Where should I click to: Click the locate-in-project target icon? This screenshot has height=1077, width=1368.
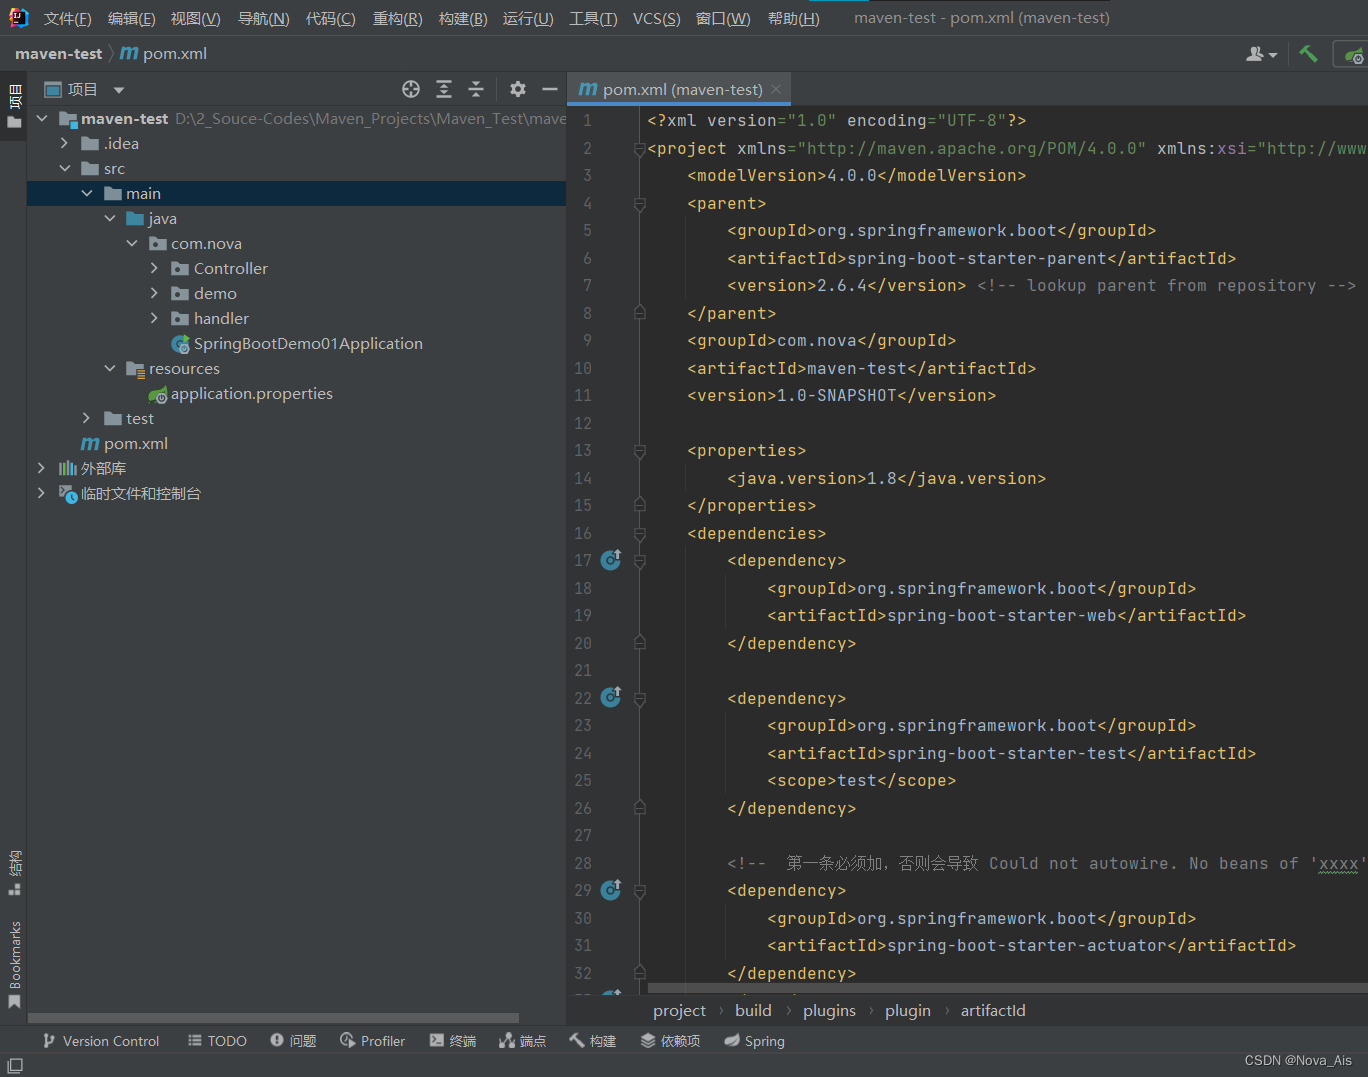[x=411, y=90]
